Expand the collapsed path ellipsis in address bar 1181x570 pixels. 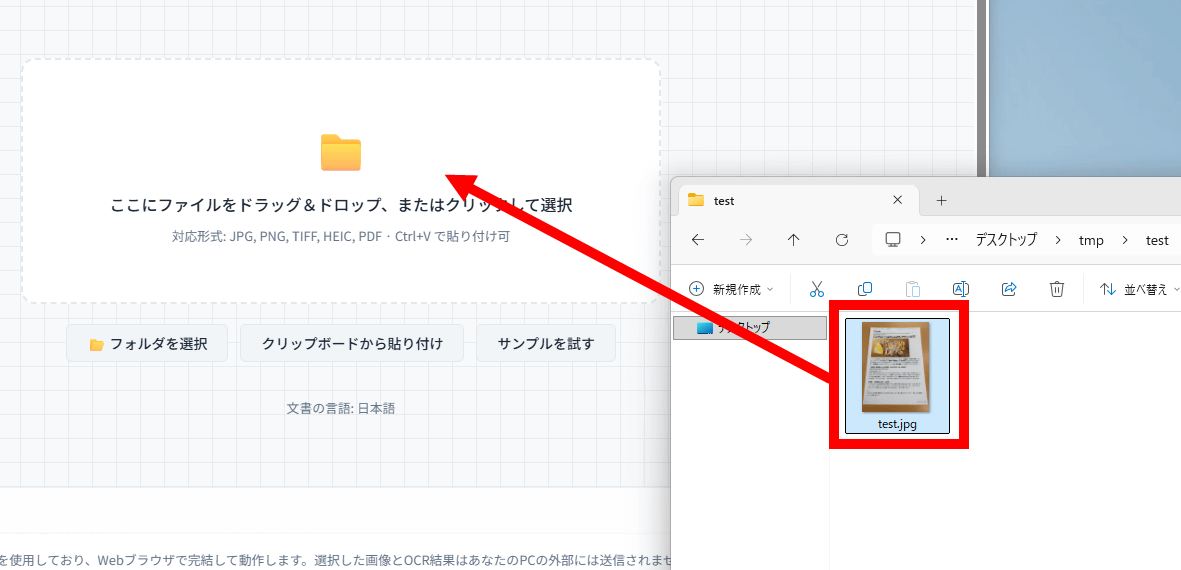[951, 240]
